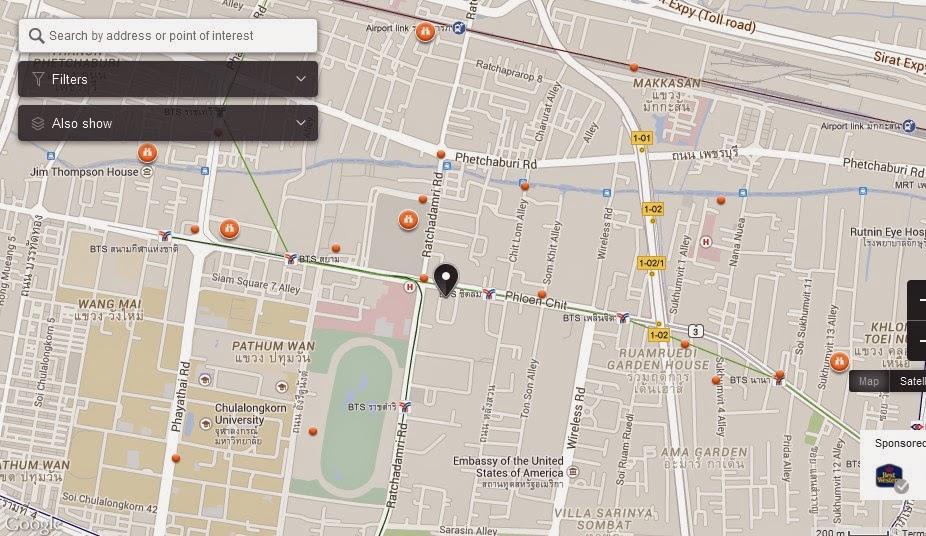Click the BTS National Stadium station icon

165,236
